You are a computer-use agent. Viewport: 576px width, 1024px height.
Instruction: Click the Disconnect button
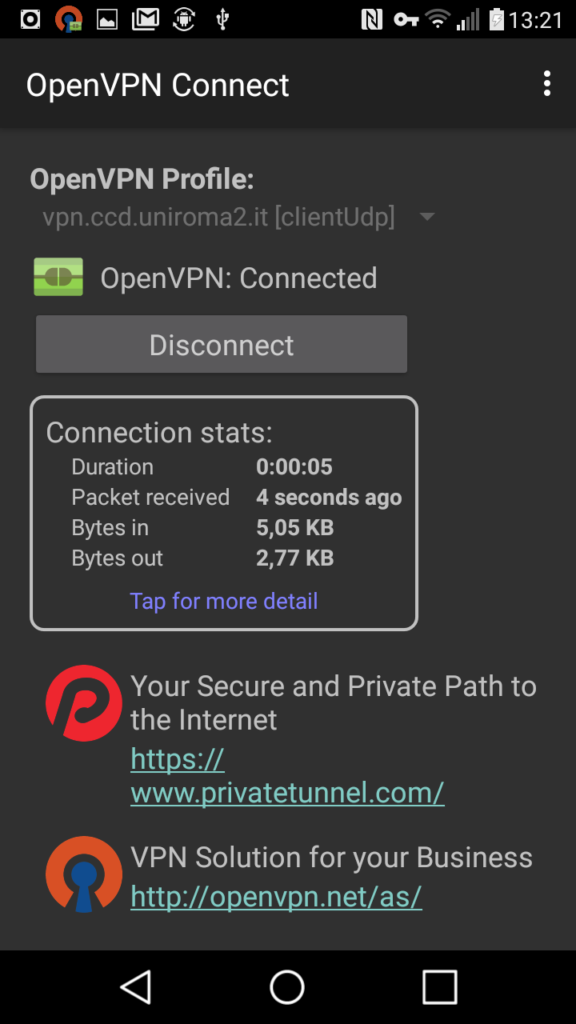[x=221, y=344]
